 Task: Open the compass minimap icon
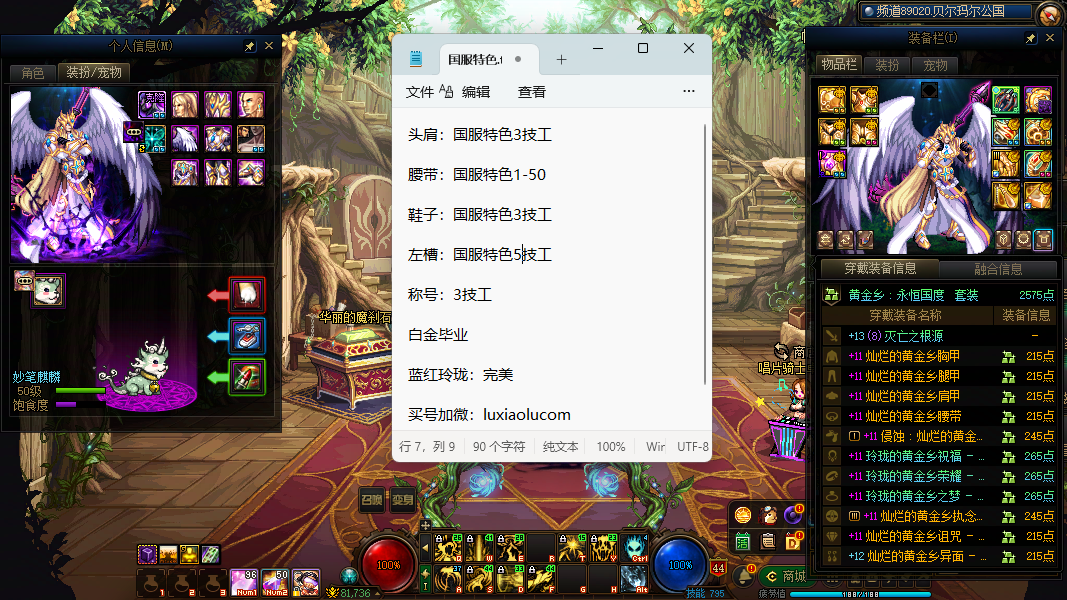point(1049,13)
